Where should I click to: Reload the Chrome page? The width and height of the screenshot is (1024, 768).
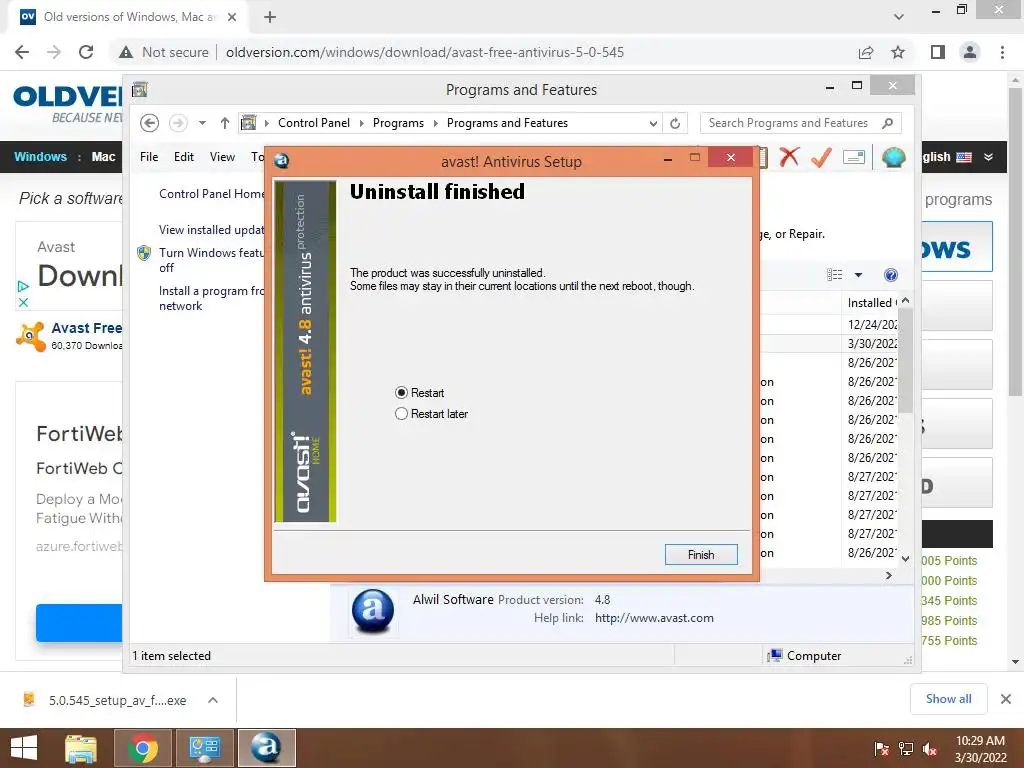click(x=86, y=52)
